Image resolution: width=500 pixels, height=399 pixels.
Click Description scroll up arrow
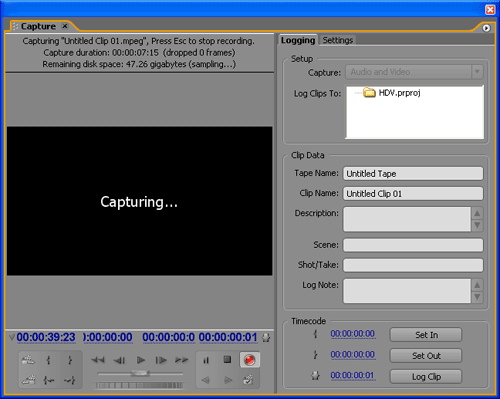477,213
